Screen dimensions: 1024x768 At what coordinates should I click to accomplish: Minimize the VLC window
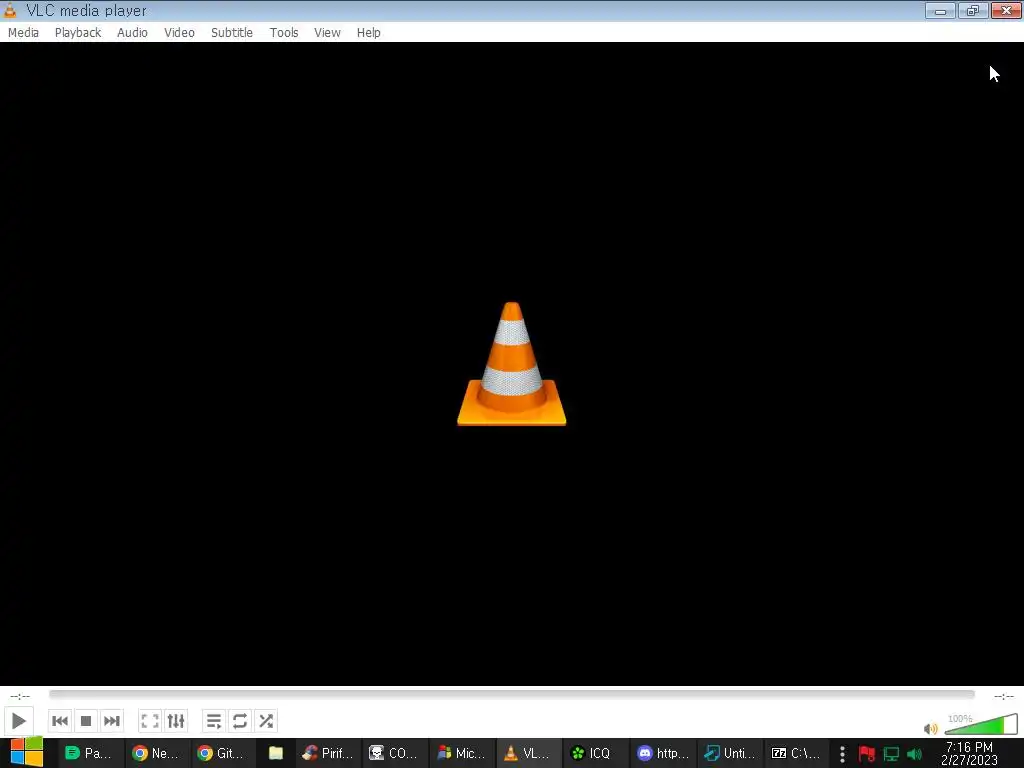940,10
